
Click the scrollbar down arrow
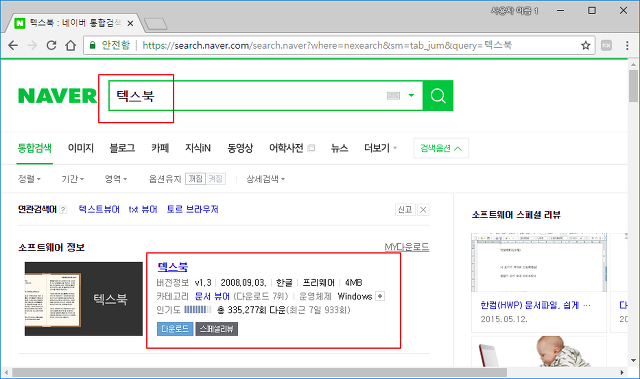pos(633,361)
